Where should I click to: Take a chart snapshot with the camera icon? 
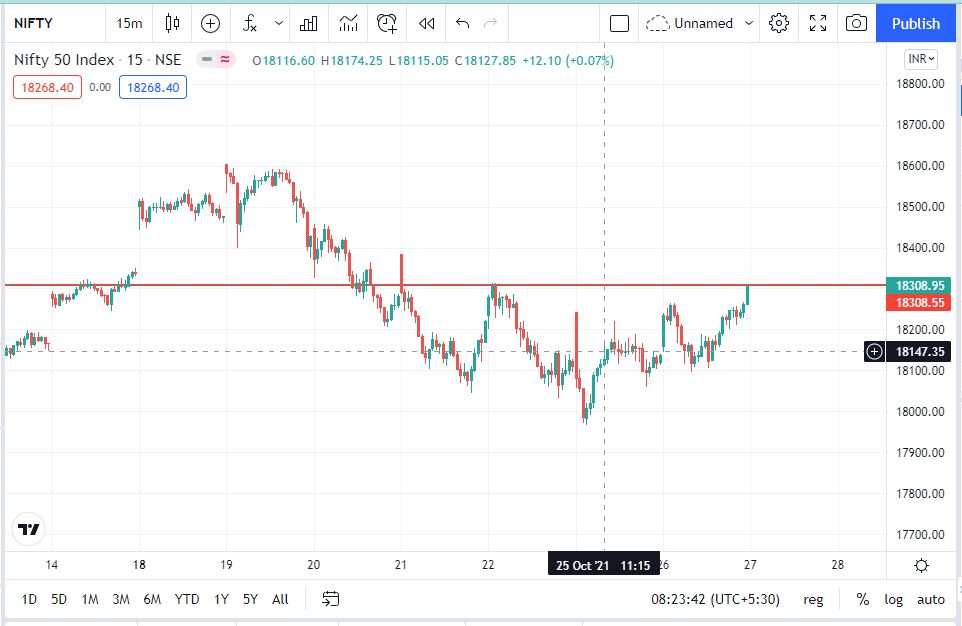point(855,23)
